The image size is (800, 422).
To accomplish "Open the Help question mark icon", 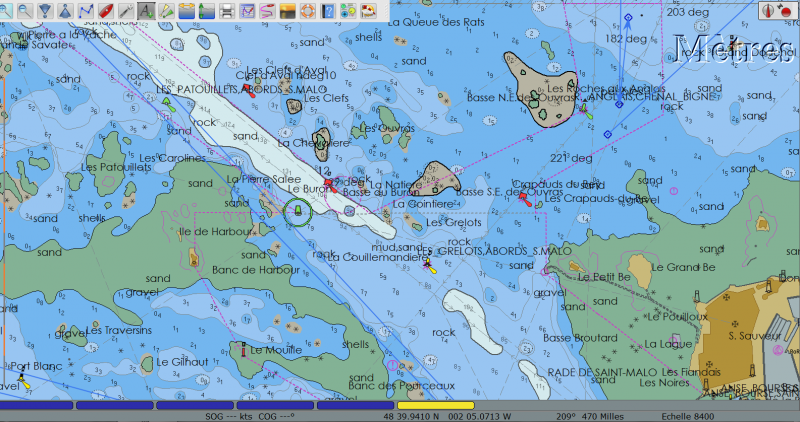I will (x=328, y=10).
